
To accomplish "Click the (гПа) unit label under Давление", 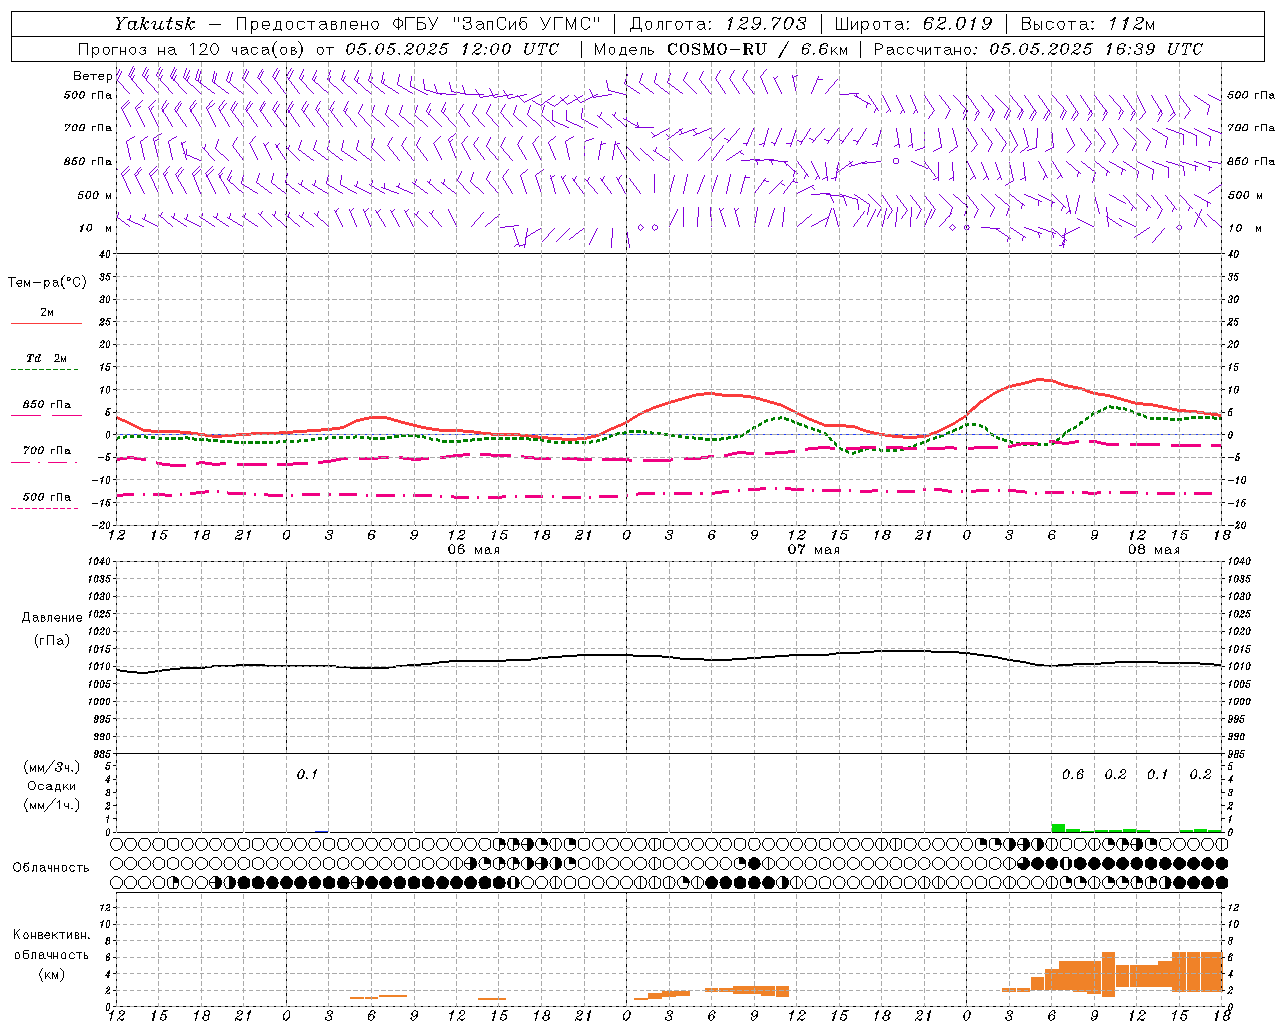I will [51, 640].
